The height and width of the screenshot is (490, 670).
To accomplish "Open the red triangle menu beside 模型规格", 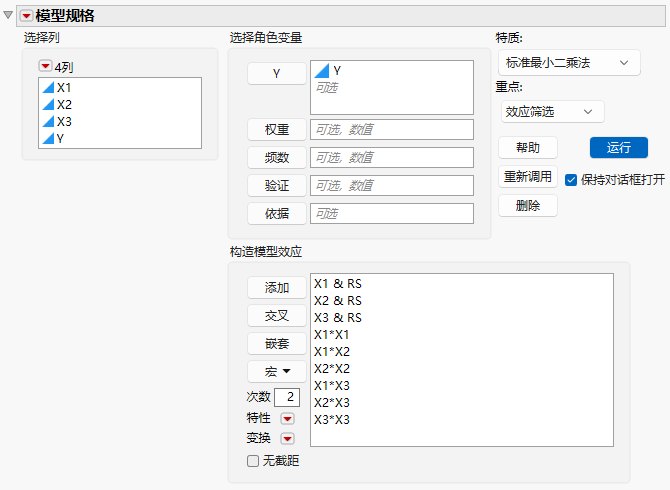I will 26,16.
